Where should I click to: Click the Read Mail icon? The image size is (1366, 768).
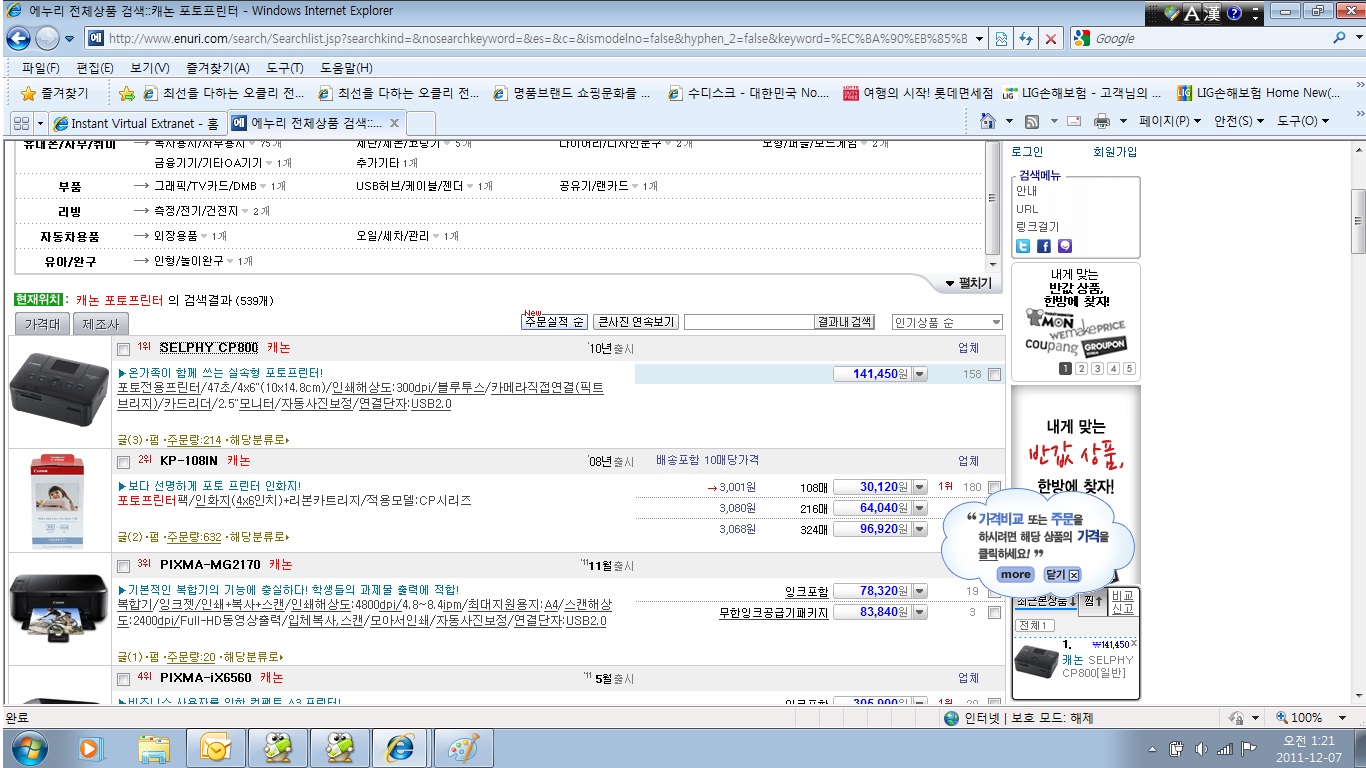tap(1074, 121)
